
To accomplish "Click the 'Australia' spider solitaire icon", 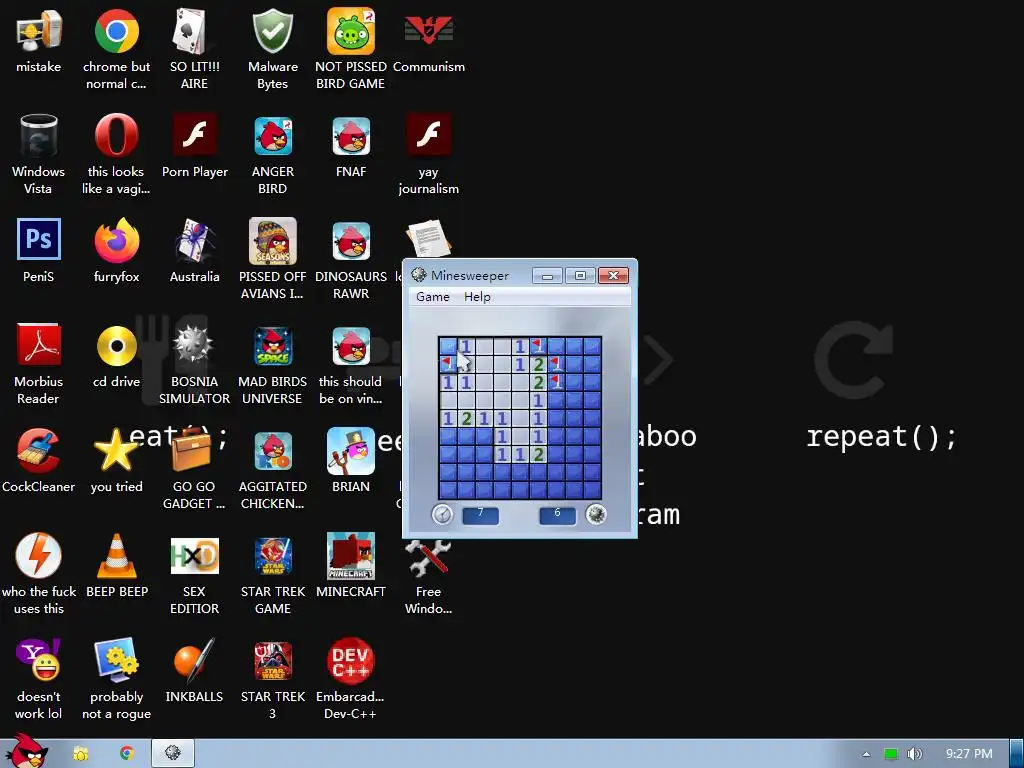I will [194, 240].
